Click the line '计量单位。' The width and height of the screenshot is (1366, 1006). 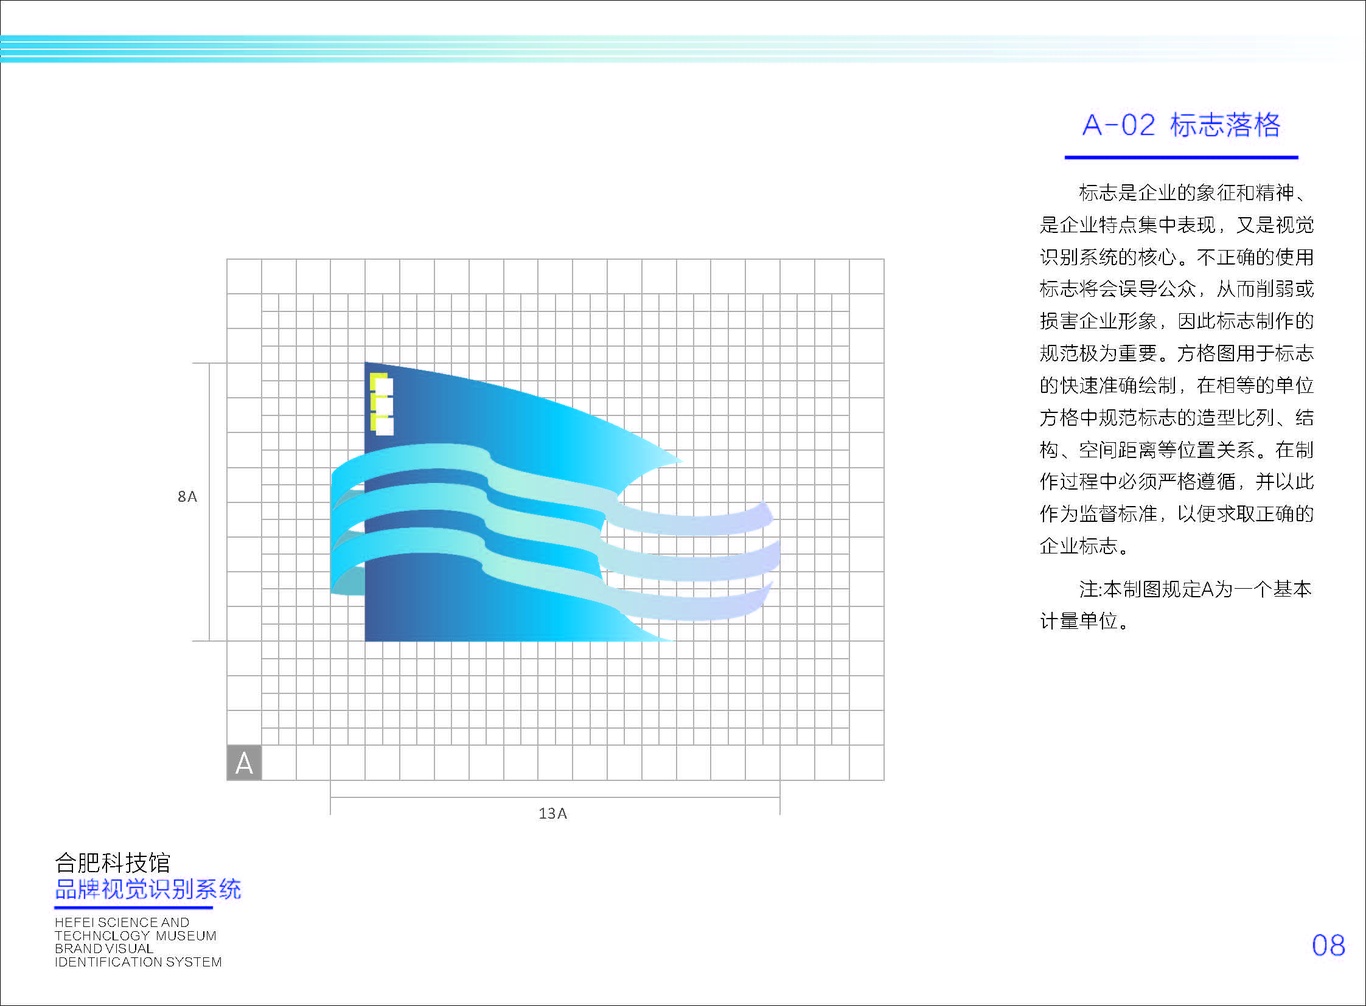tap(1085, 621)
